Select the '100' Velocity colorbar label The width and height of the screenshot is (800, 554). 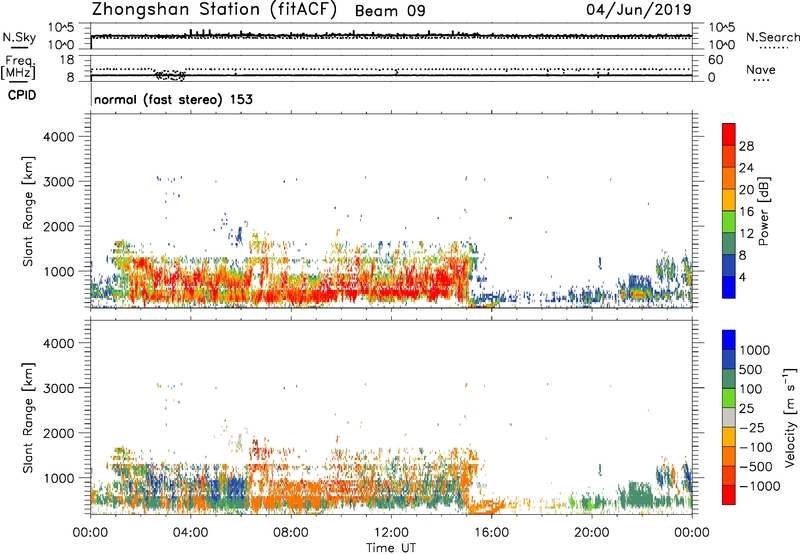point(750,389)
